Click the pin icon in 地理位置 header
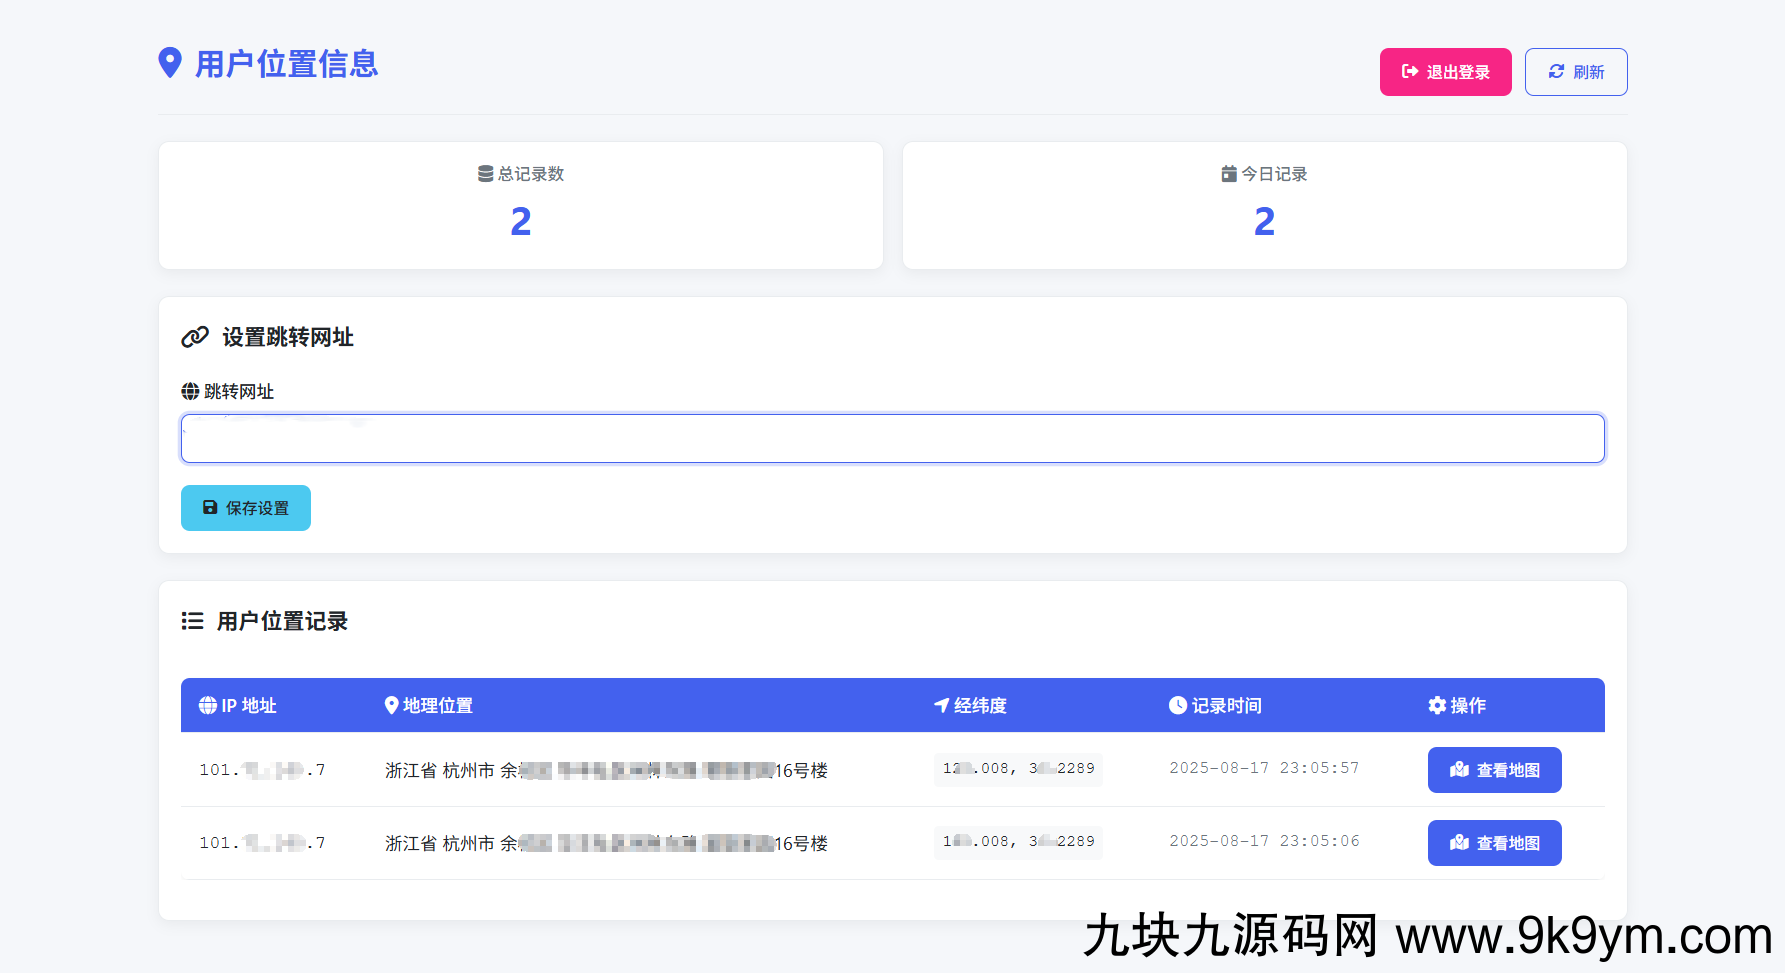The image size is (1785, 973). click(392, 705)
